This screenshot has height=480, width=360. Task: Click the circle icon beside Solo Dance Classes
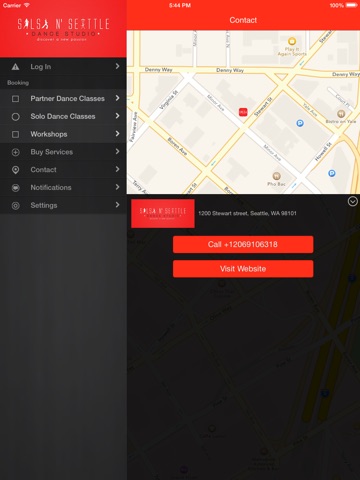coord(15,117)
